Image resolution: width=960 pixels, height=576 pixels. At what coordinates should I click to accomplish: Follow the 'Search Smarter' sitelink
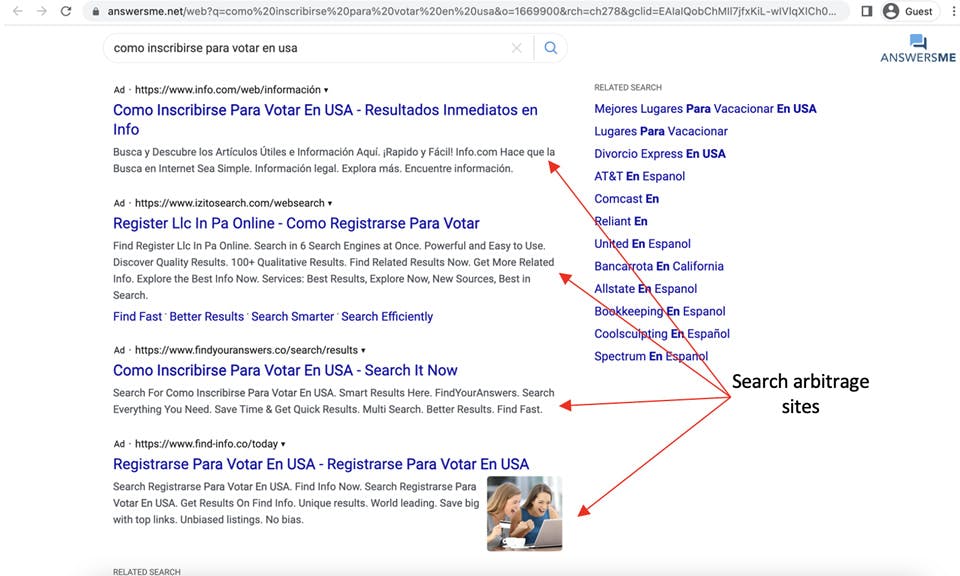[x=293, y=316]
